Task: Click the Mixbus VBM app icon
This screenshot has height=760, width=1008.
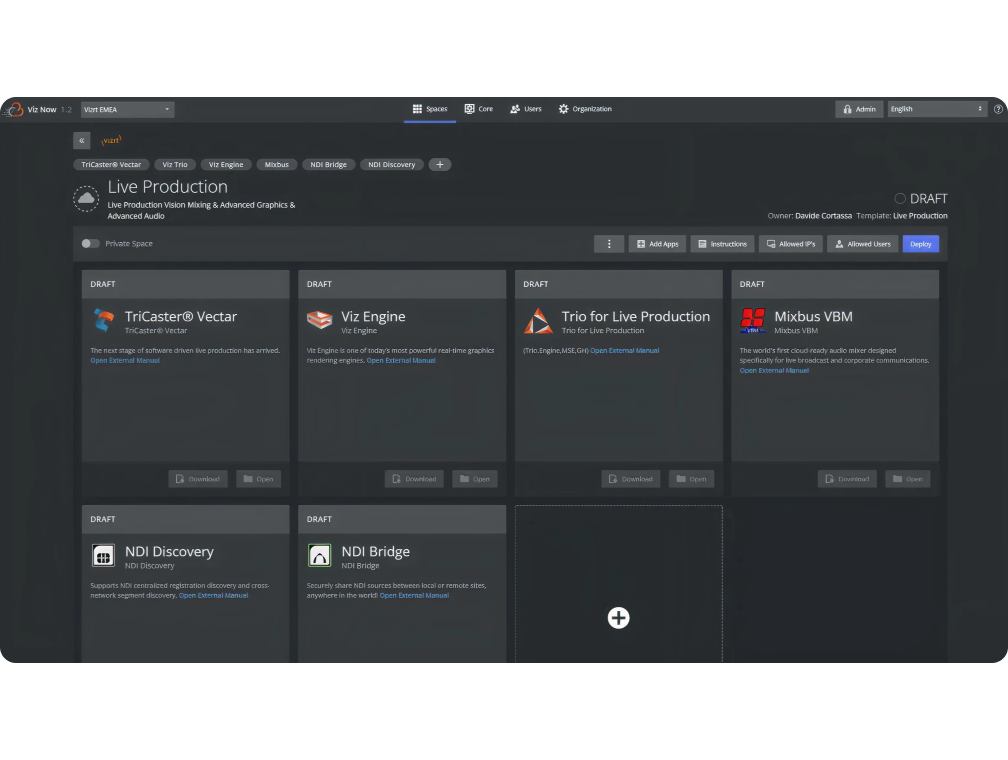Action: [753, 320]
